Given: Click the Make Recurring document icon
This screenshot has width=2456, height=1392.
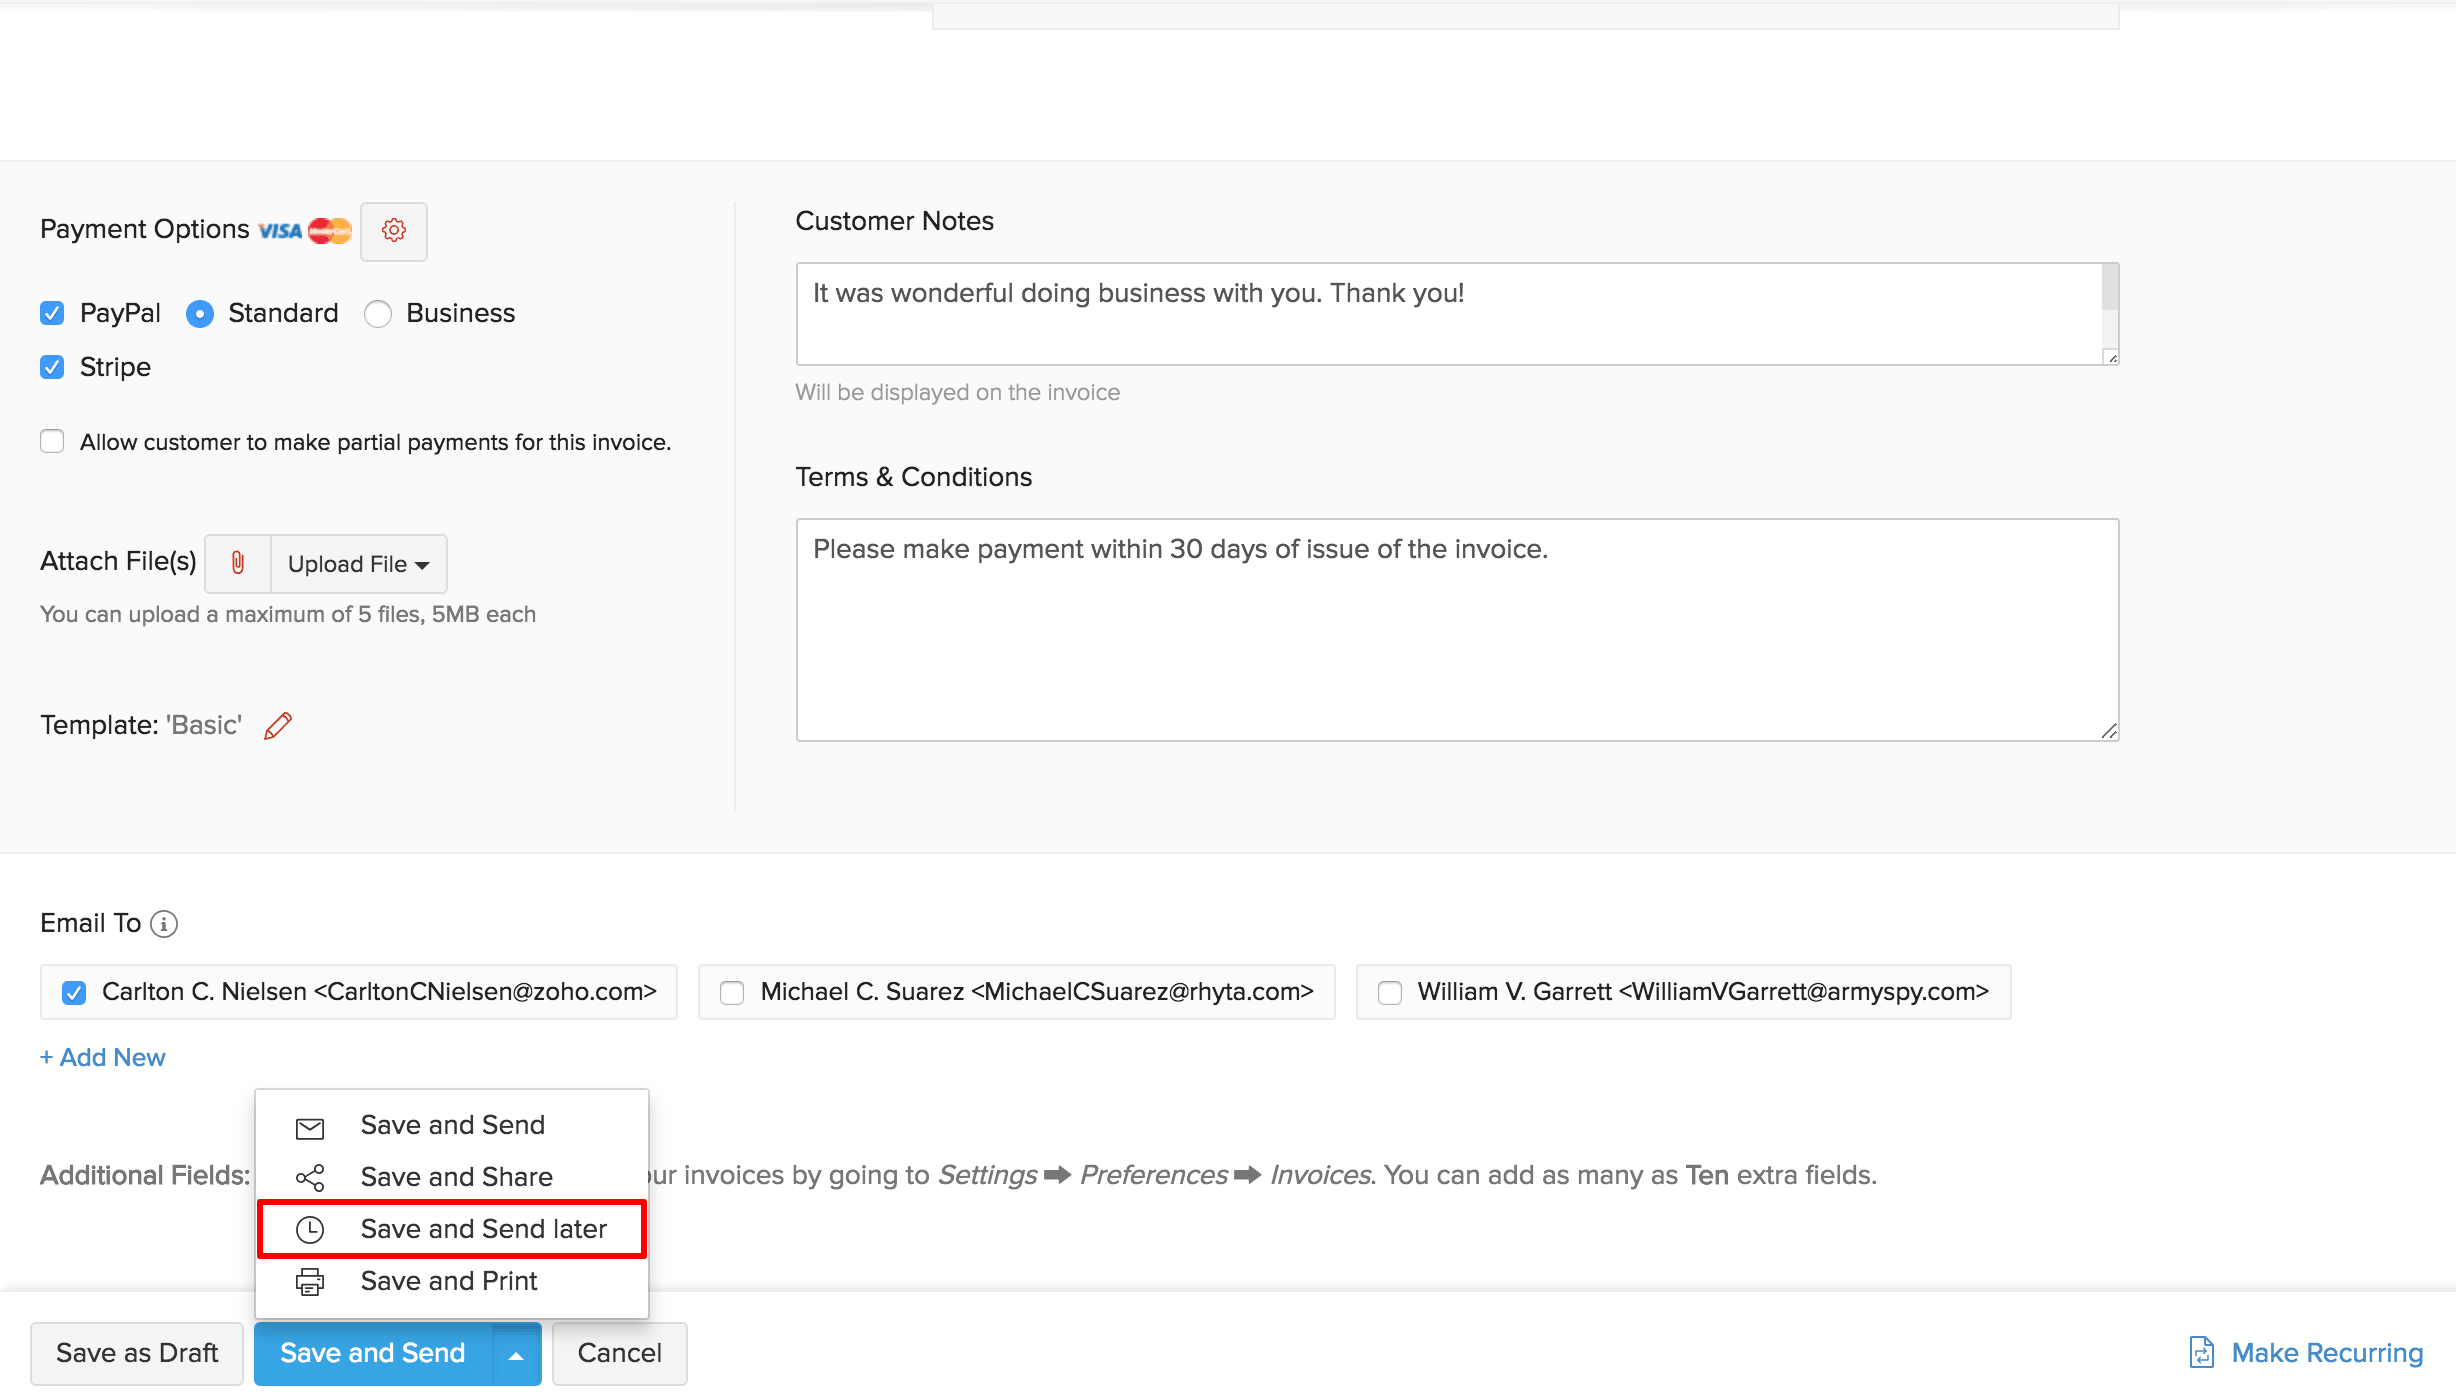Looking at the screenshot, I should click(2201, 1353).
